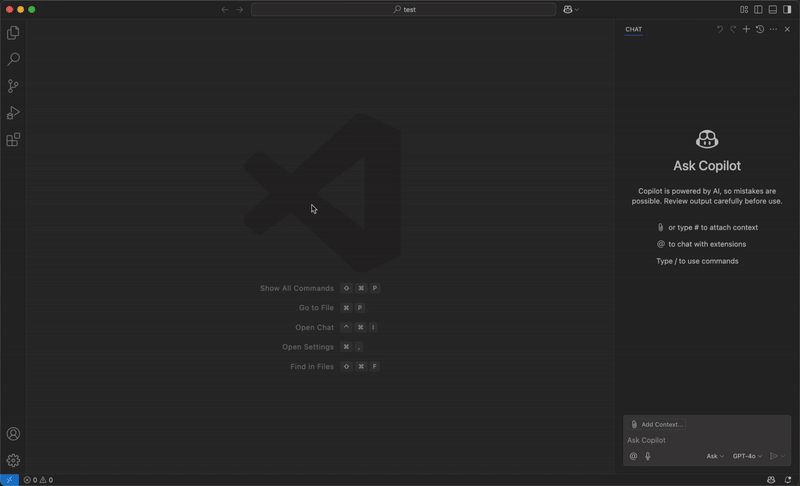The image size is (800, 486).
Task: Open the Extensions view
Action: point(13,139)
